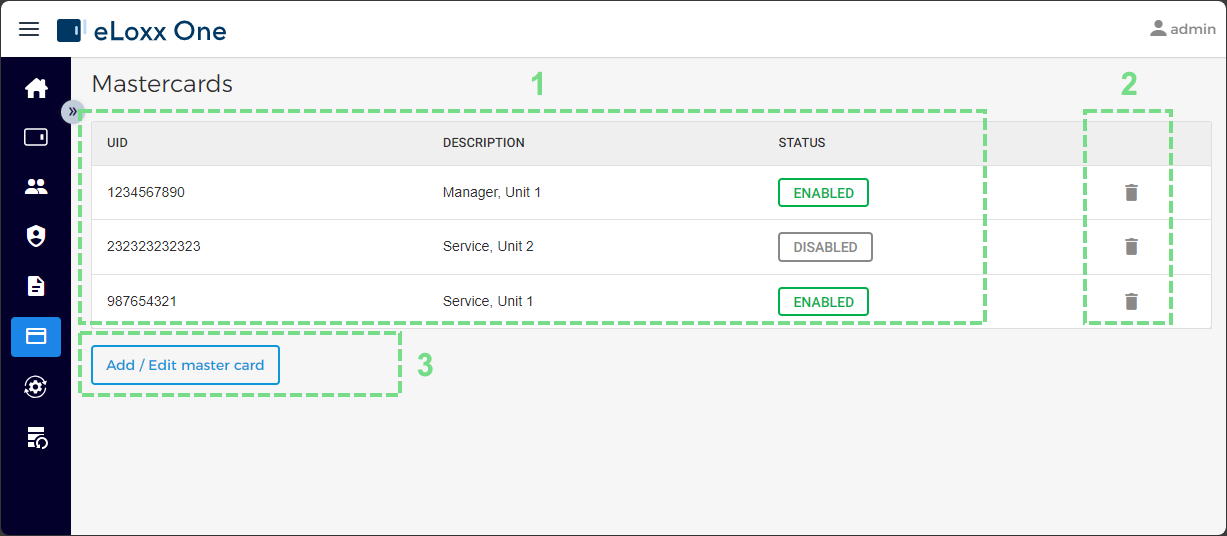Expand the sidebar with double chevron
This screenshot has height=536, width=1227.
(72, 111)
